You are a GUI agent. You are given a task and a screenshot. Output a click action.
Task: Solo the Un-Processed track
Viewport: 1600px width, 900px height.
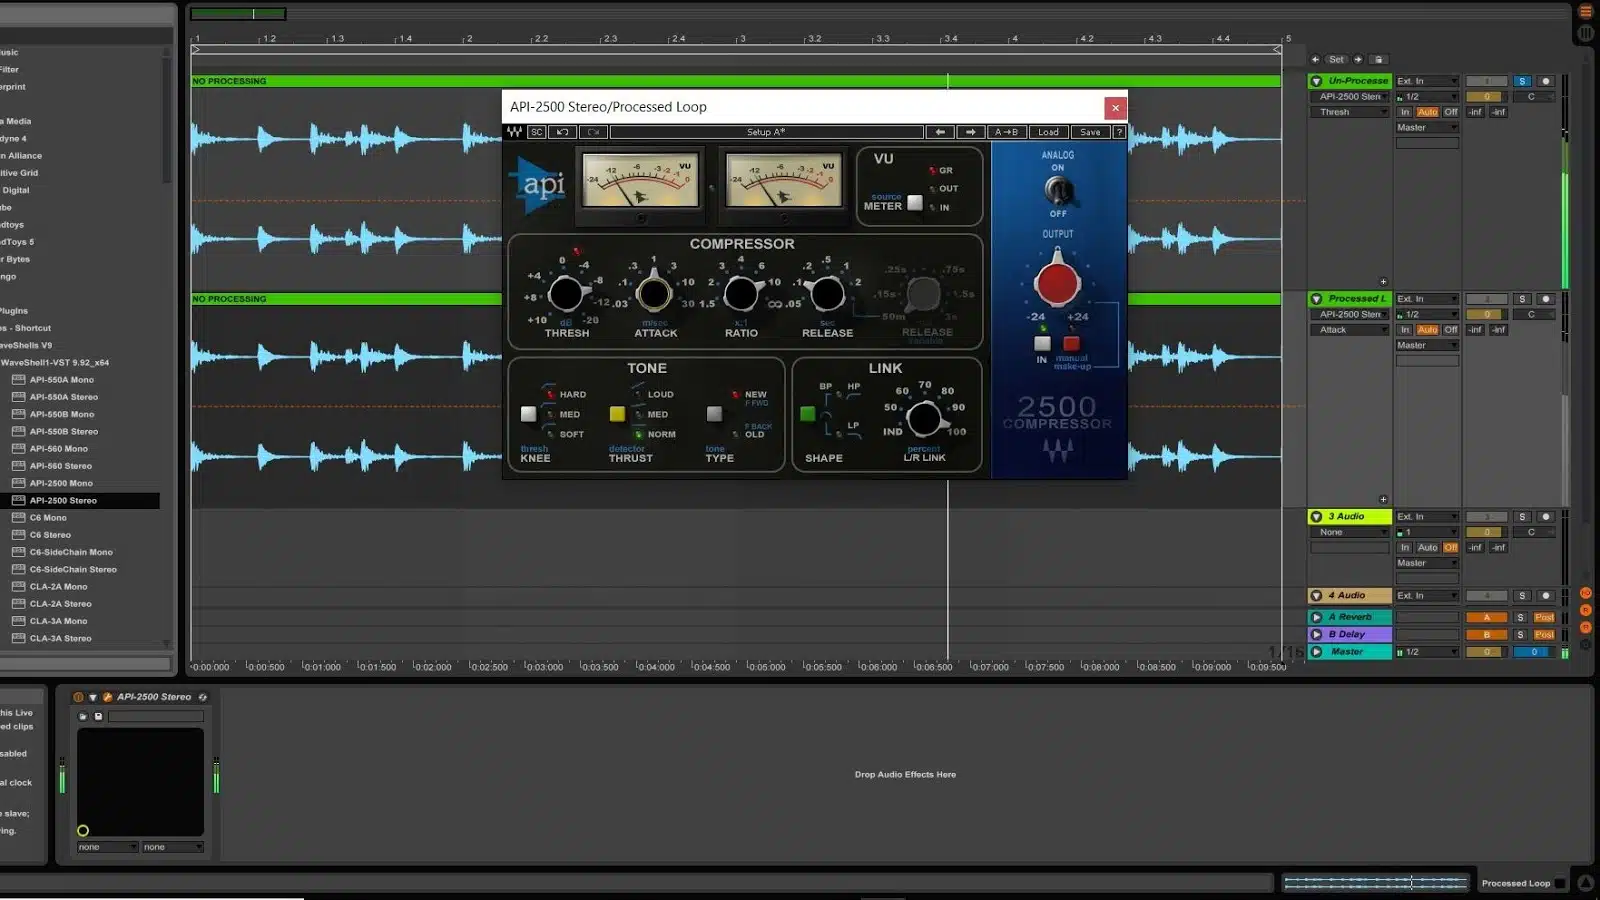click(1522, 81)
